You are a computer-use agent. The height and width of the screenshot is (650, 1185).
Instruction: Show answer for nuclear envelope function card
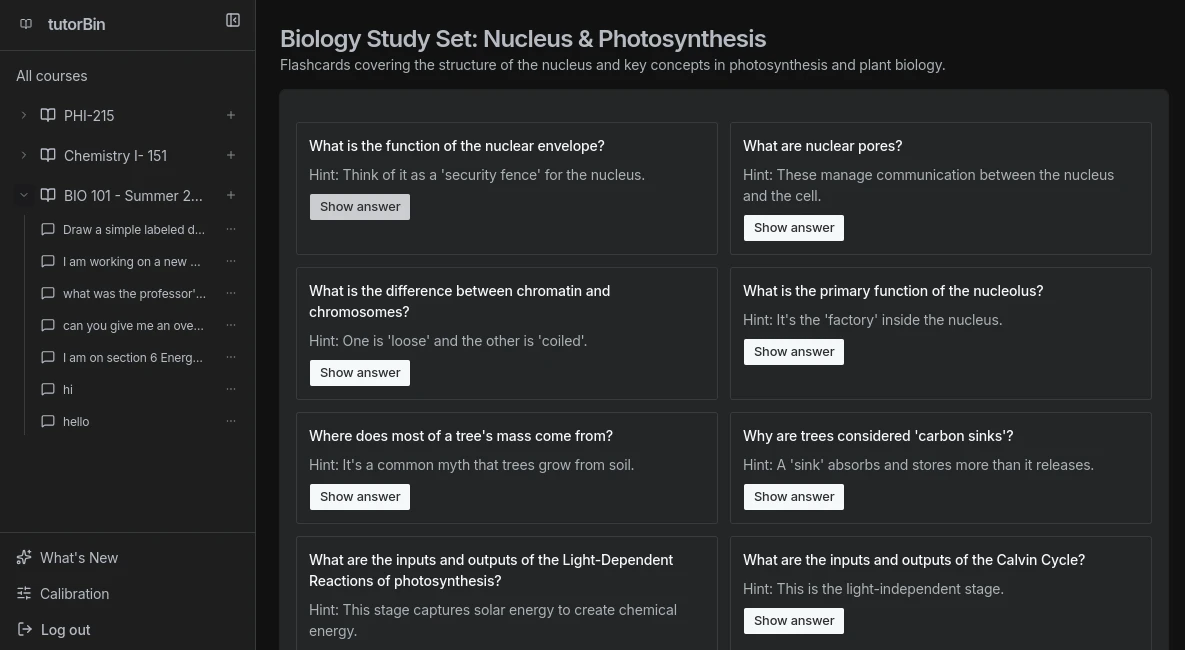[360, 207]
